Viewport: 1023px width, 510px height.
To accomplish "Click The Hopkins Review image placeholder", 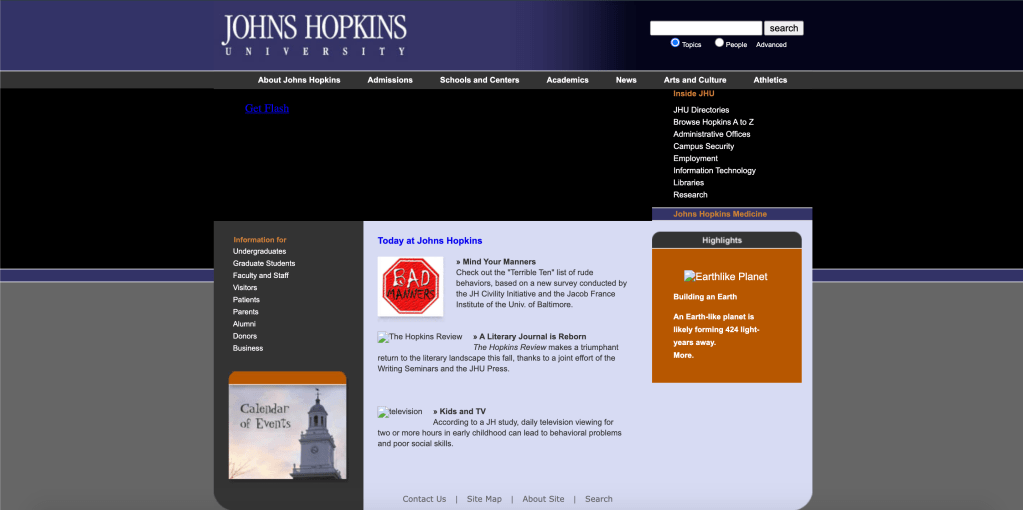I will click(x=420, y=337).
